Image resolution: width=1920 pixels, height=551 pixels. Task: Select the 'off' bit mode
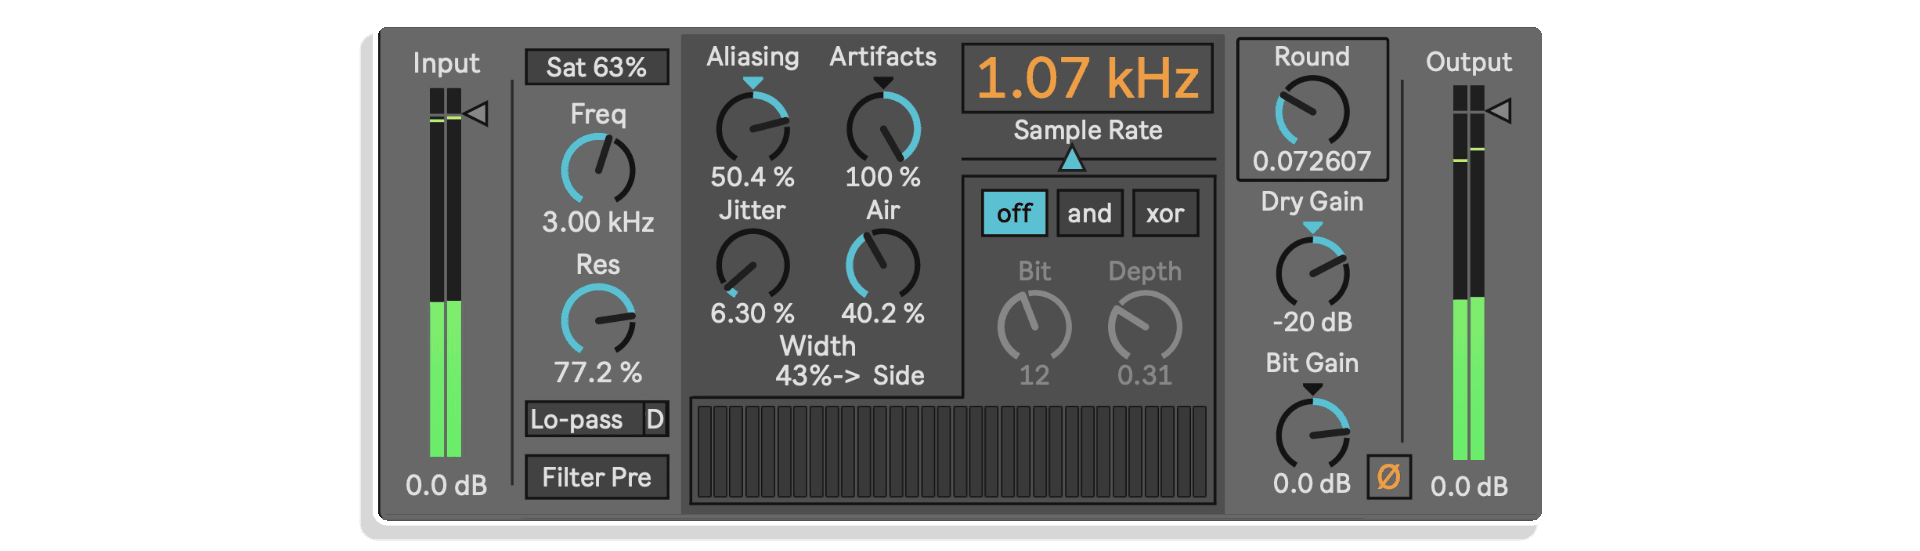(1014, 213)
